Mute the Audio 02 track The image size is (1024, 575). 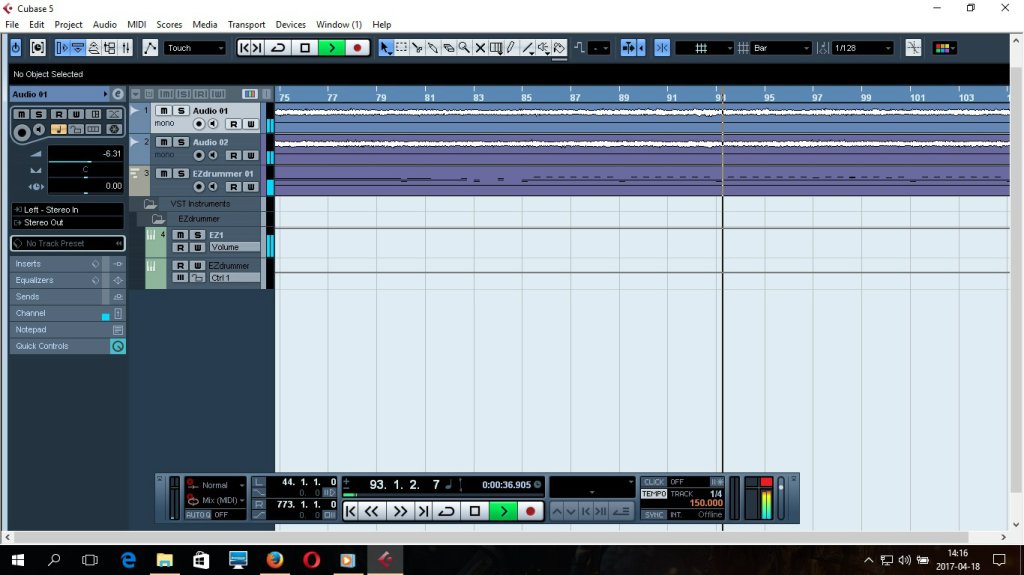coord(163,142)
